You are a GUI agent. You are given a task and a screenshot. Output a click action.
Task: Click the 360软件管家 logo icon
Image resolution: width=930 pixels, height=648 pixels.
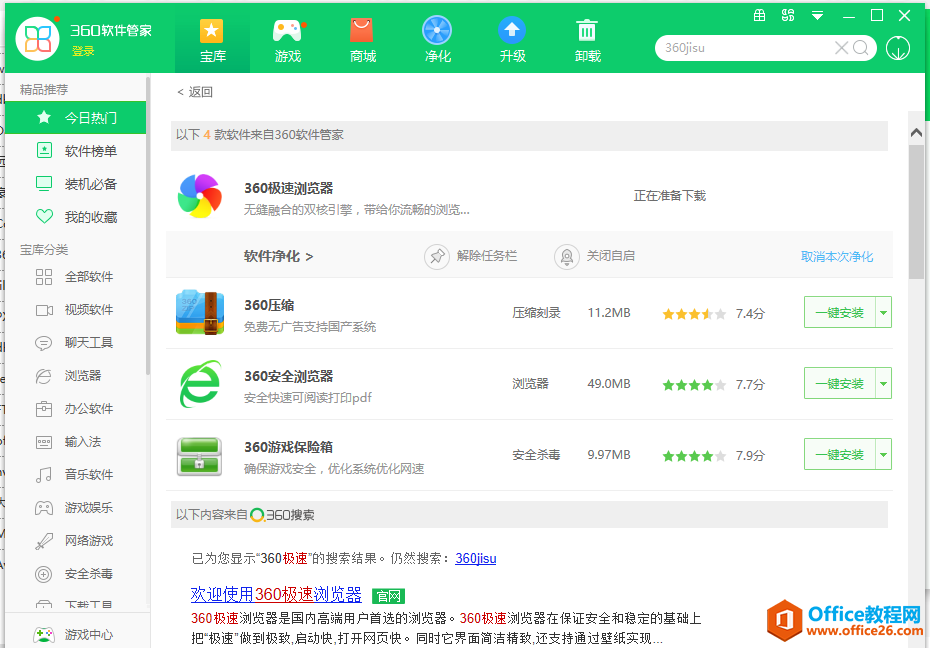[x=37, y=39]
